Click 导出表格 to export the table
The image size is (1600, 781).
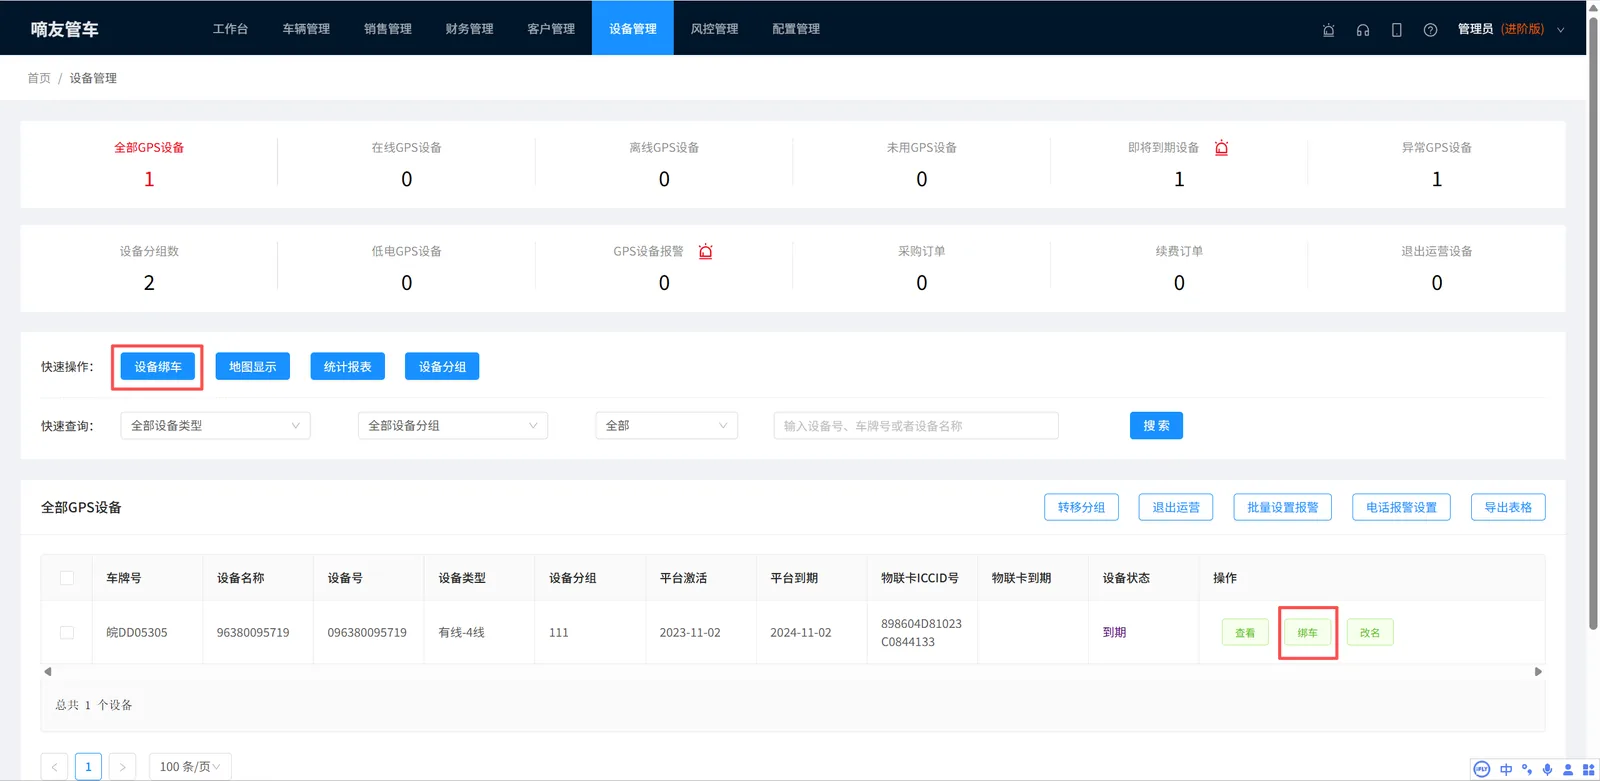(1508, 507)
